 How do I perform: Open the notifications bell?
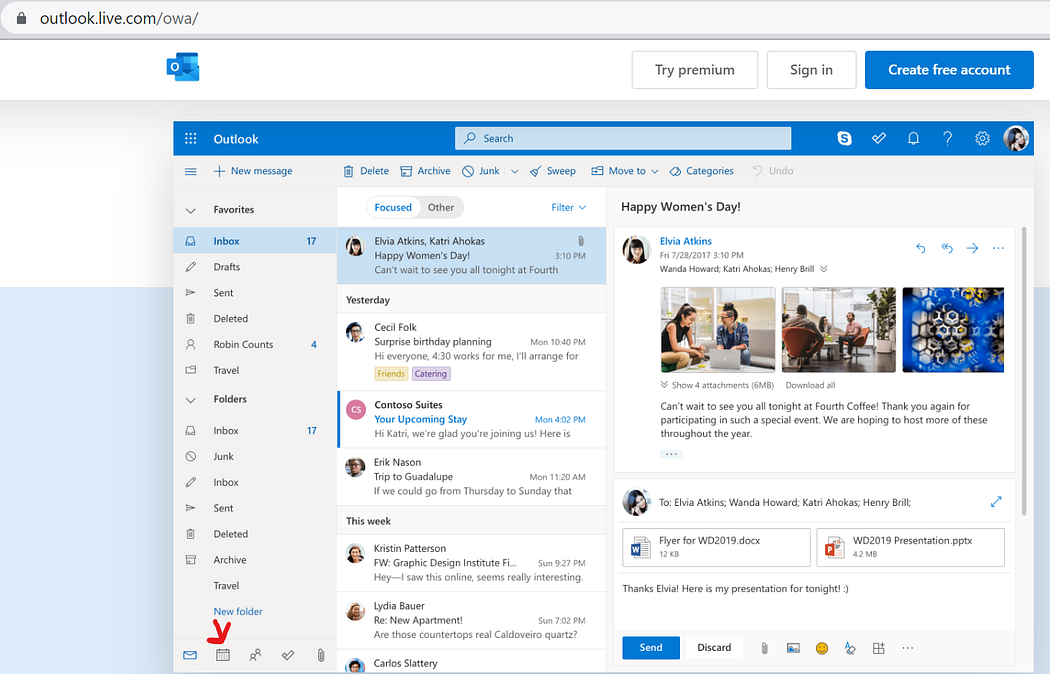(x=913, y=139)
